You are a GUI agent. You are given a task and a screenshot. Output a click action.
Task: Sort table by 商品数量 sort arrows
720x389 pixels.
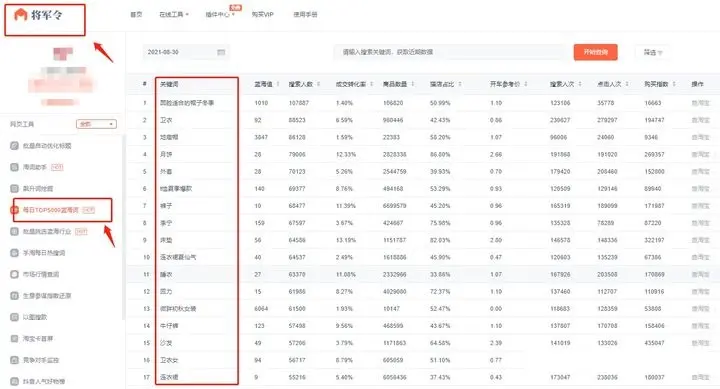pos(413,84)
